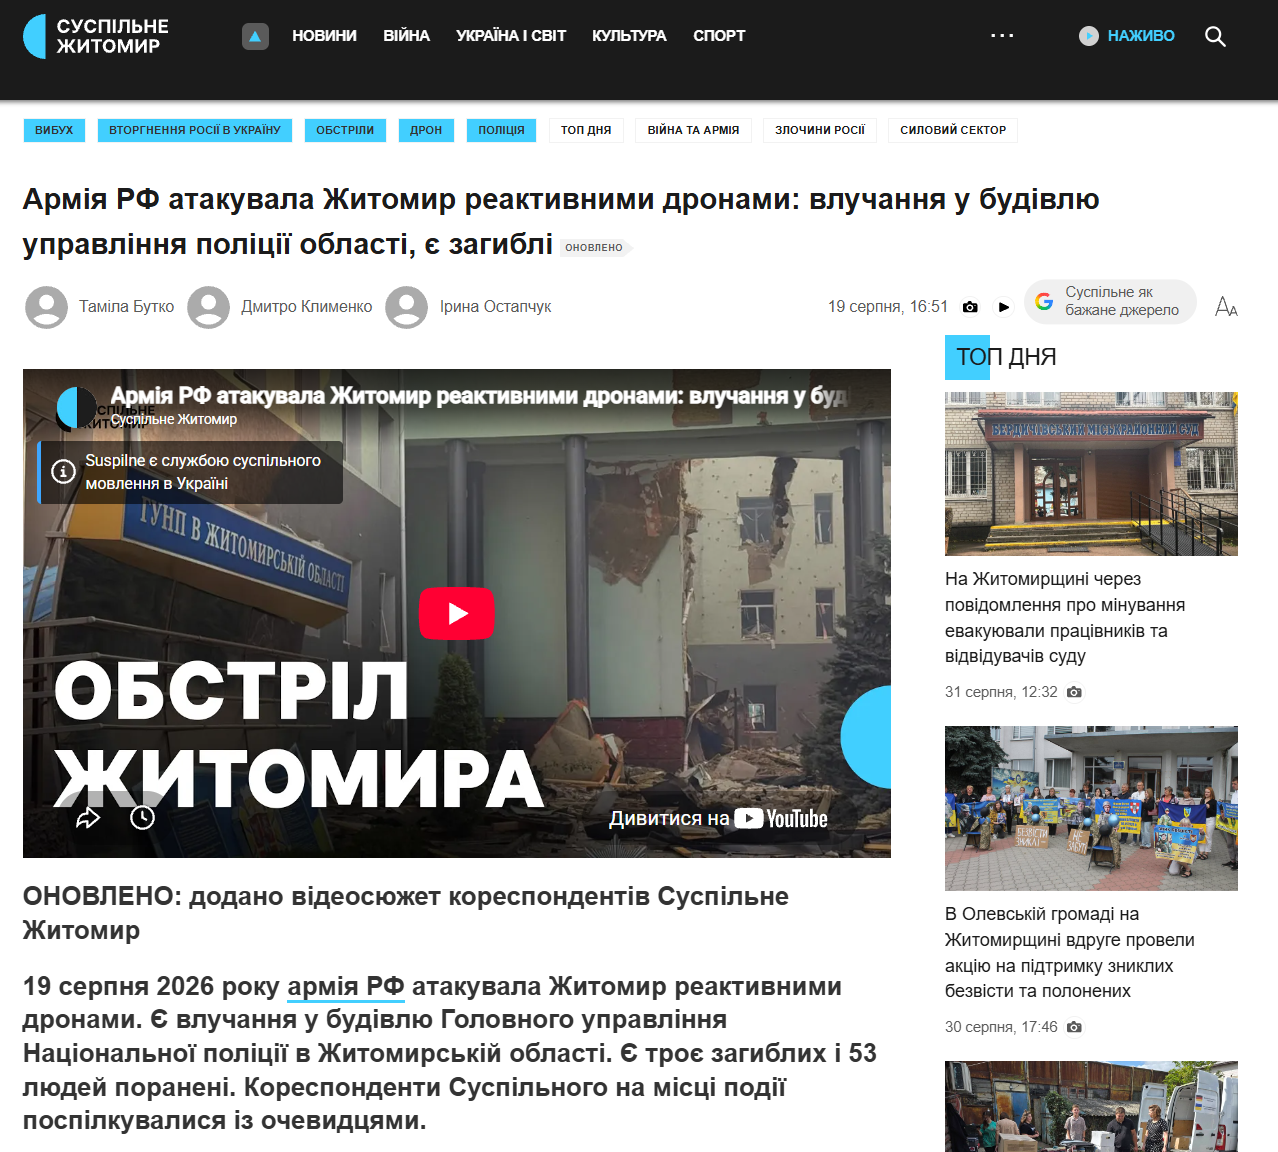Change font size with Aa icon
The height and width of the screenshot is (1152, 1278).
point(1226,307)
